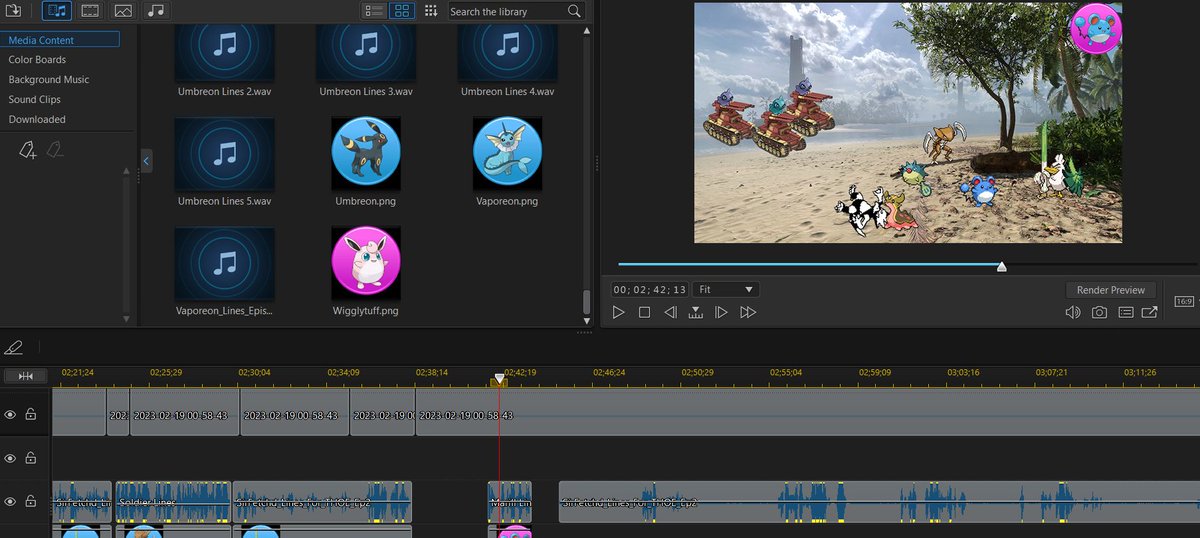Open the seek-by unit options
1200x538 pixels.
click(695, 312)
